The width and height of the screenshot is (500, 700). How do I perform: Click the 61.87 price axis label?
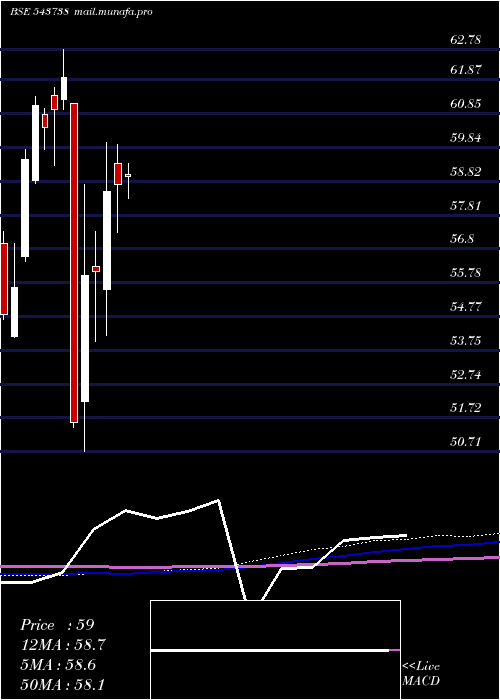point(466,69)
